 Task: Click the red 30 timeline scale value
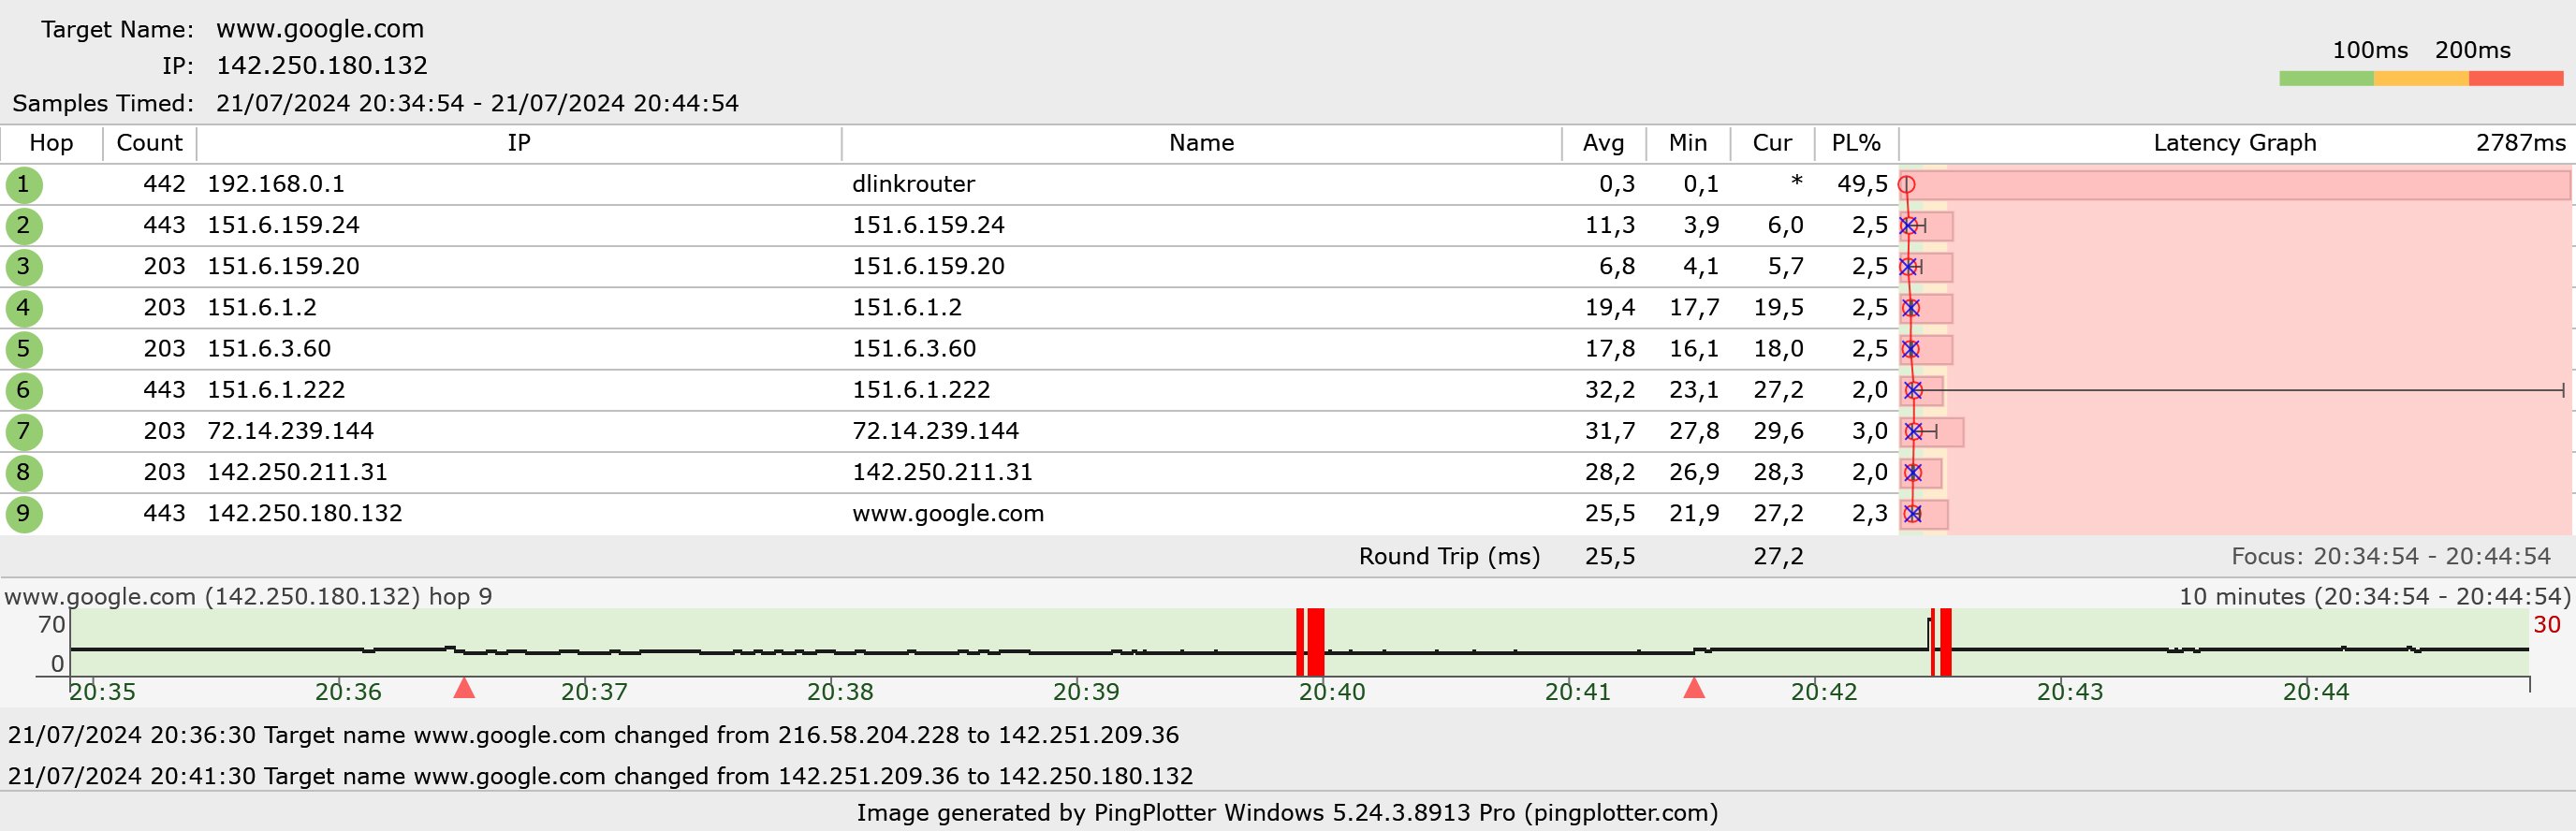pos(2546,625)
